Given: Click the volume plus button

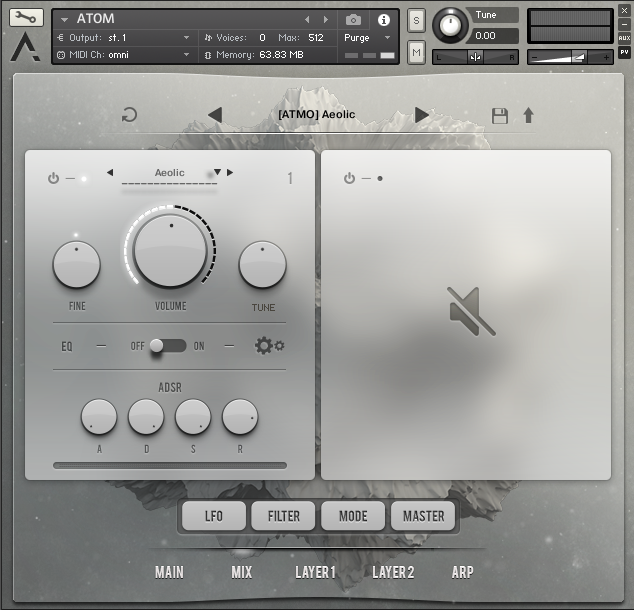Looking at the screenshot, I should 606,58.
